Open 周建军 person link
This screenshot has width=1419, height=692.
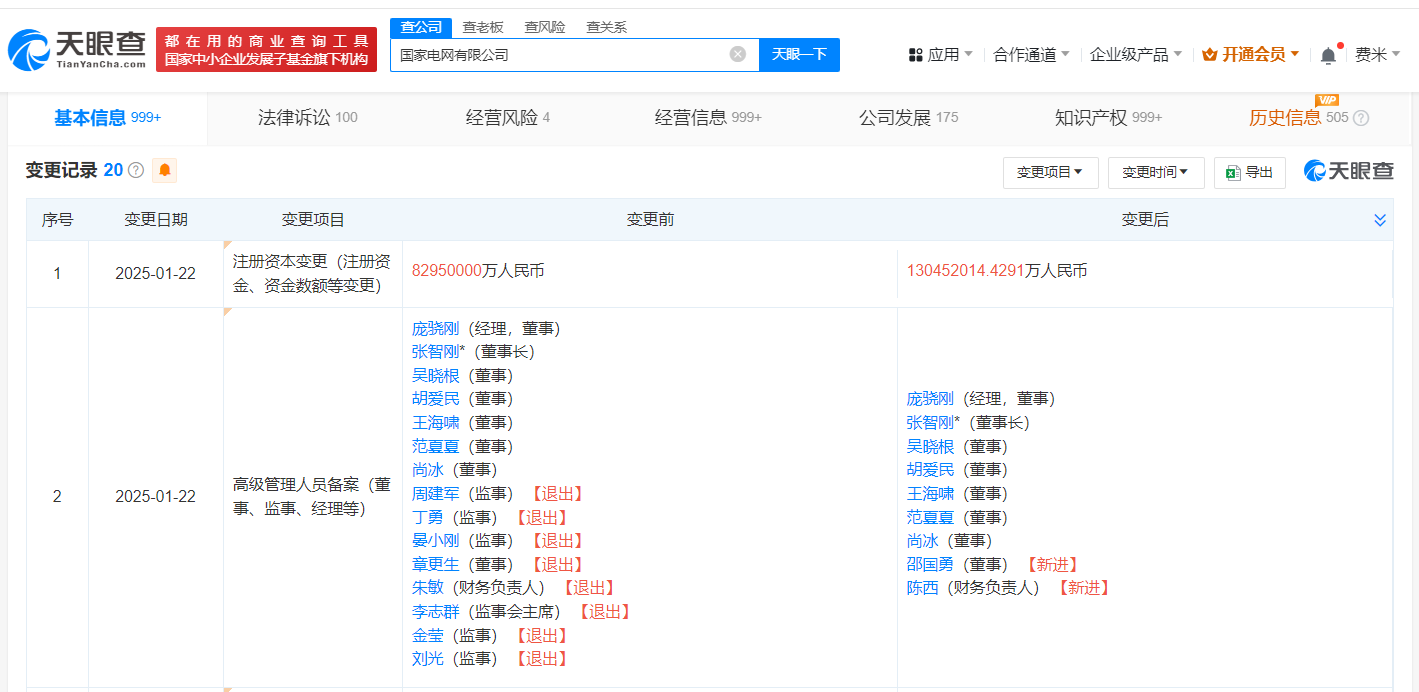(436, 493)
